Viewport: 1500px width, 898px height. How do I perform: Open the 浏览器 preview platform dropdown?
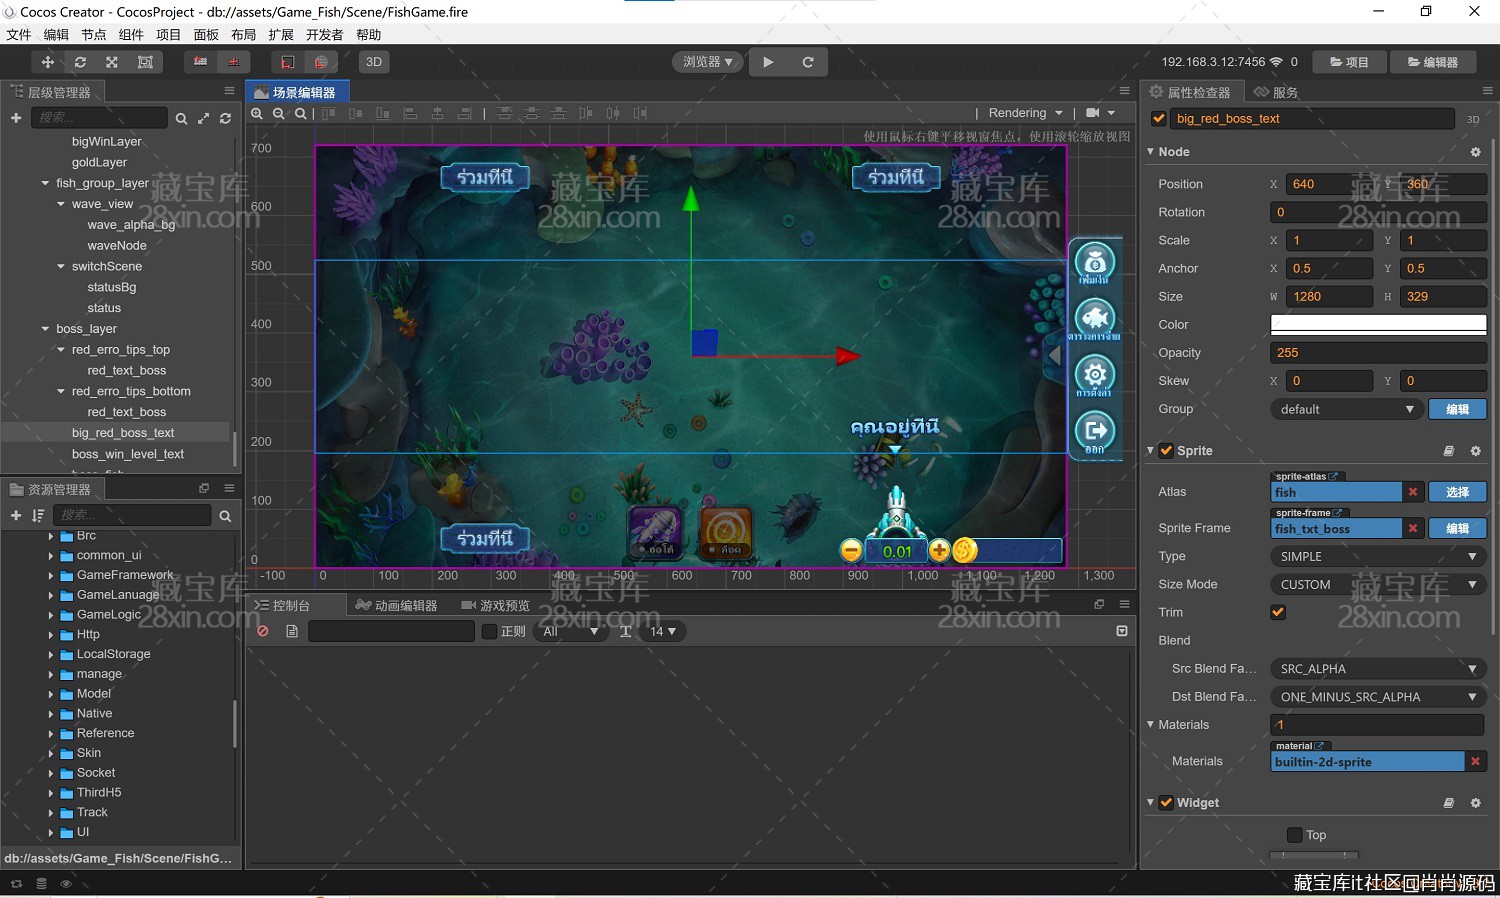click(708, 62)
